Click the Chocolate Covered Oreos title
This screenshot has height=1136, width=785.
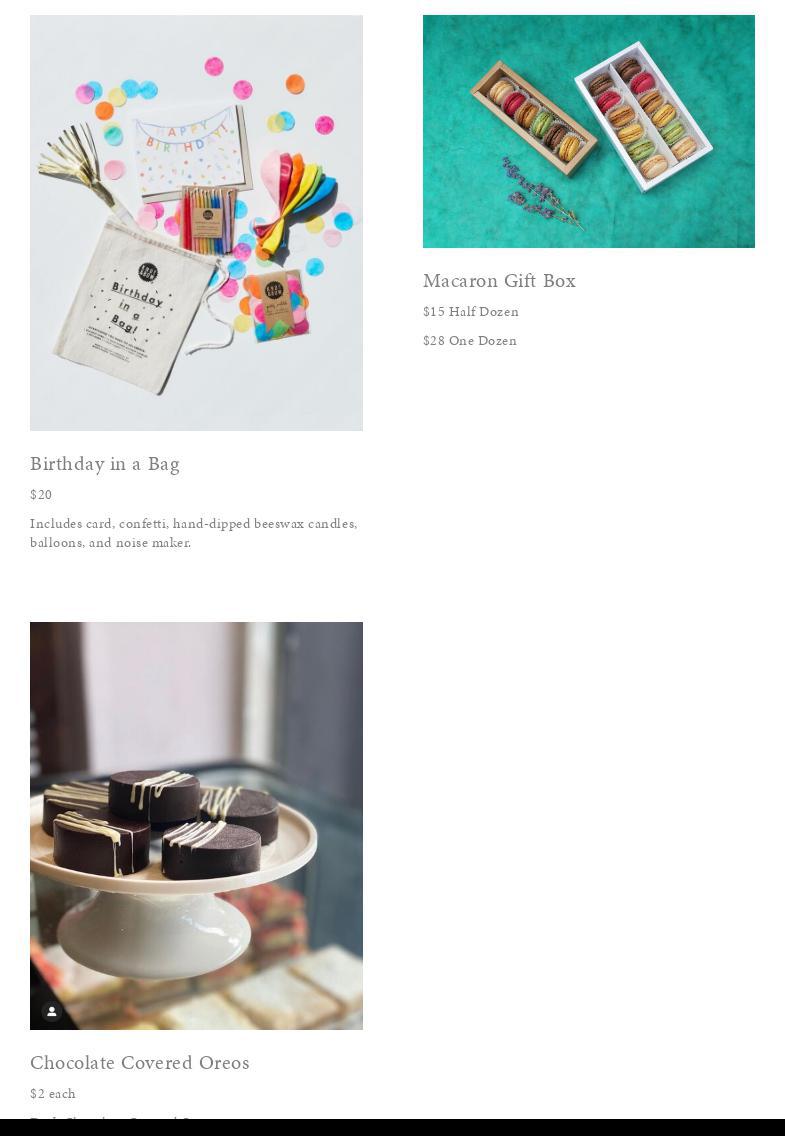140,1063
